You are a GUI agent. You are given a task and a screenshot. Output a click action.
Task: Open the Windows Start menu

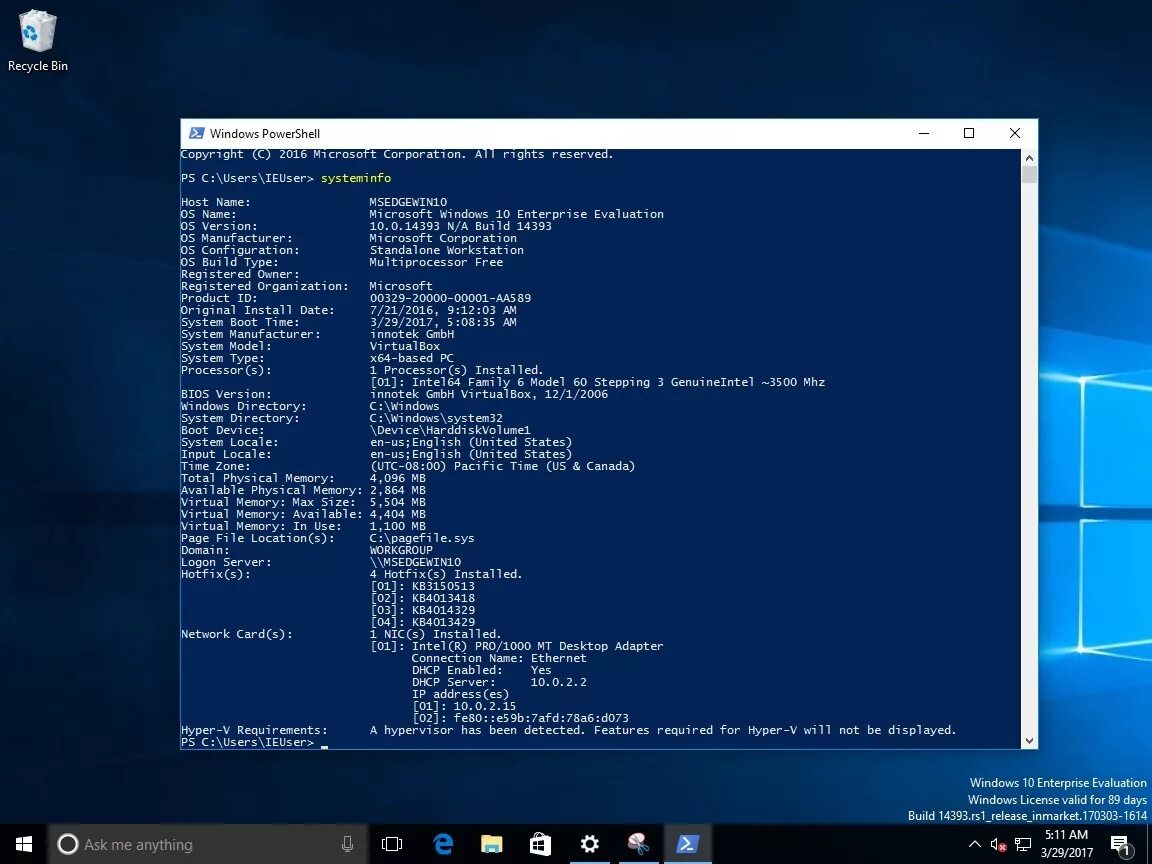[24, 844]
